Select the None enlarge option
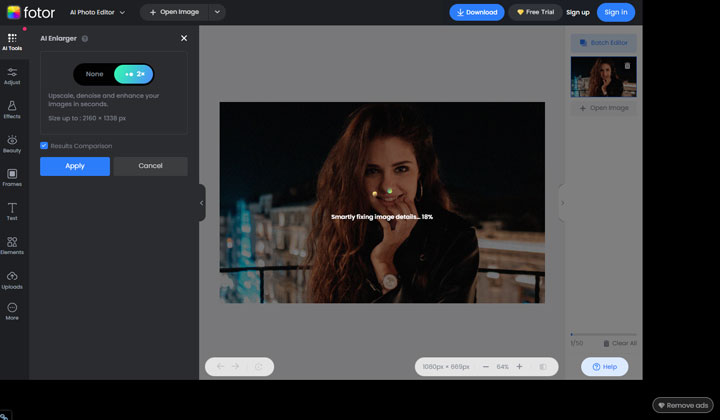 (x=94, y=74)
